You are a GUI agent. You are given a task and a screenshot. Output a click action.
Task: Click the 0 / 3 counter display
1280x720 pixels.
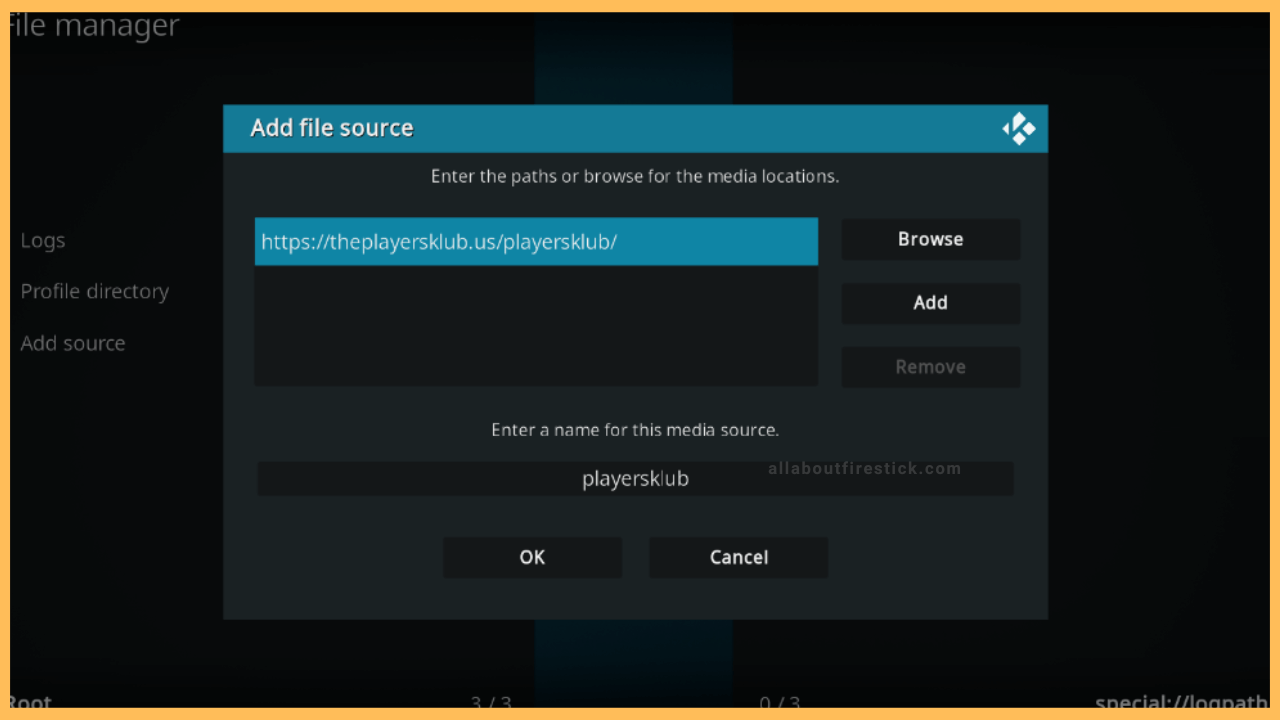coord(782,703)
